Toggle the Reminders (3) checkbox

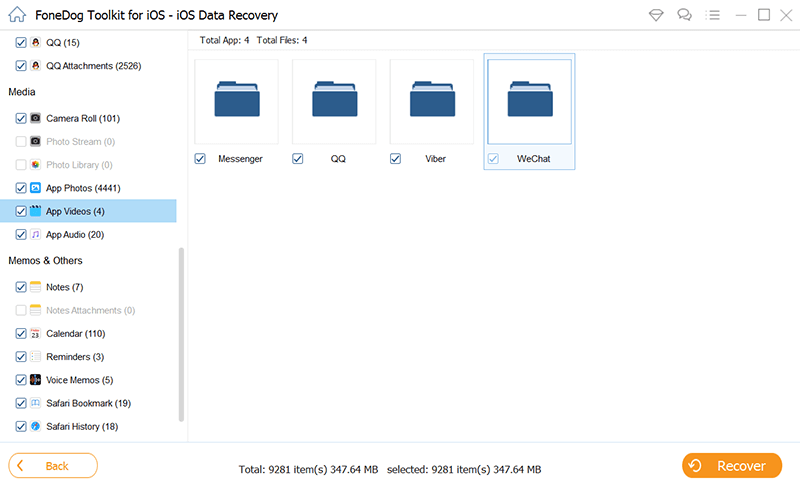coord(20,356)
